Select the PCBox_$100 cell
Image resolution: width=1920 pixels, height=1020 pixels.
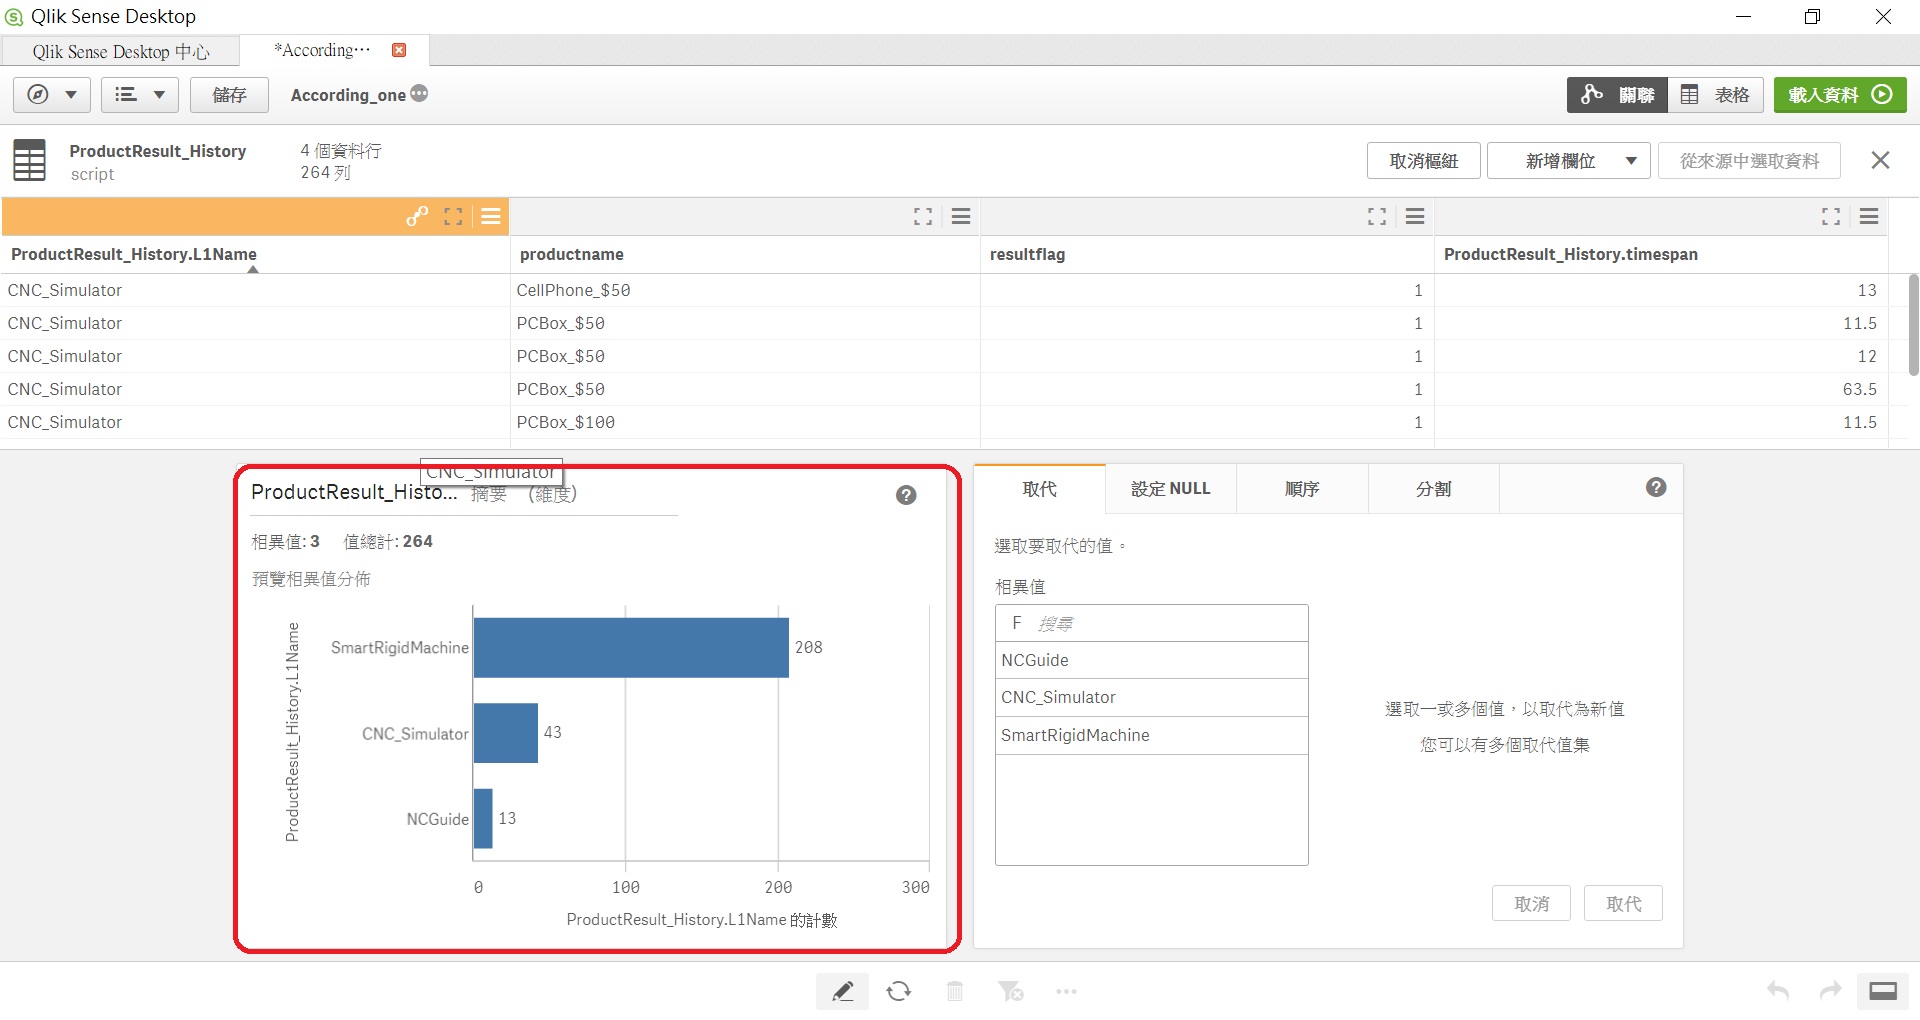(x=745, y=422)
